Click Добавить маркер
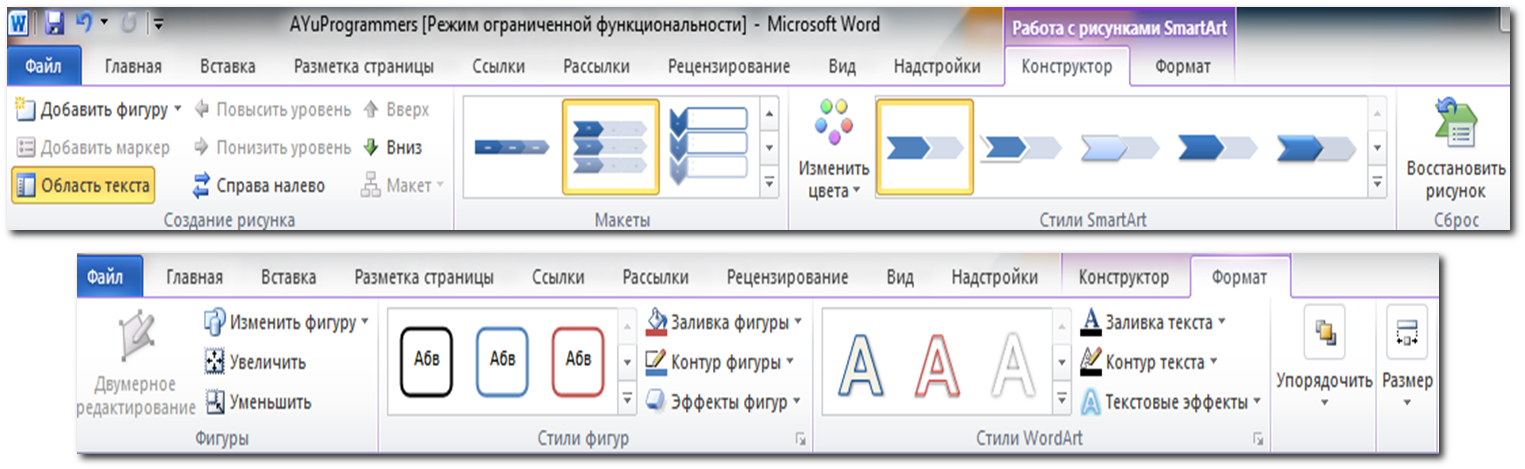Viewport: 1525px width, 469px height. (x=93, y=147)
